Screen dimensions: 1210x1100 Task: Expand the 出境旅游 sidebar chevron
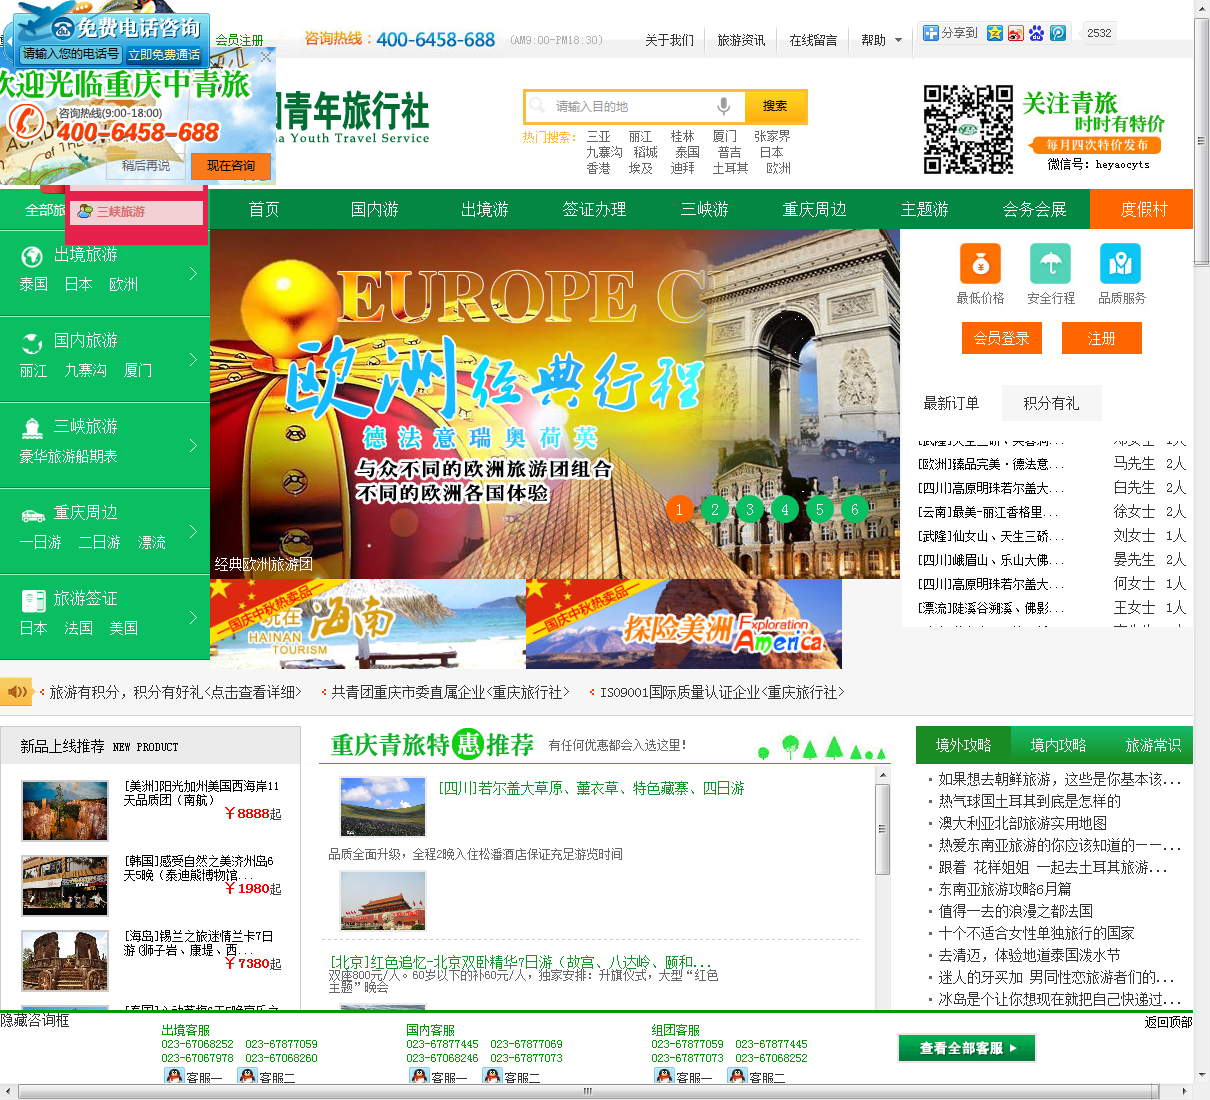tap(193, 272)
